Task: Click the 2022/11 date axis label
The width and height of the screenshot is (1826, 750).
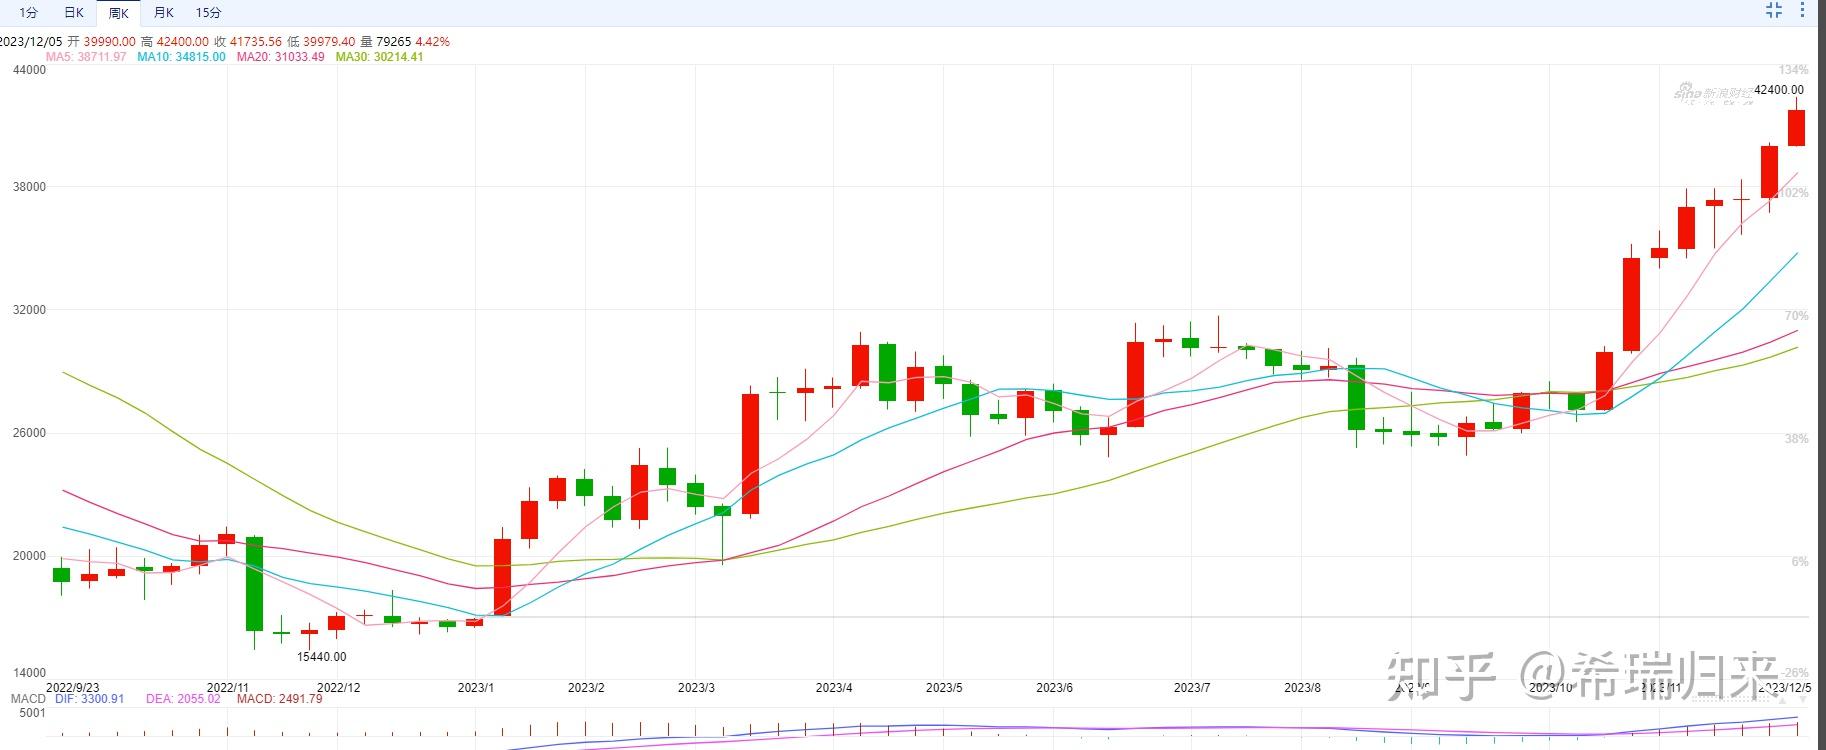Action: (227, 688)
